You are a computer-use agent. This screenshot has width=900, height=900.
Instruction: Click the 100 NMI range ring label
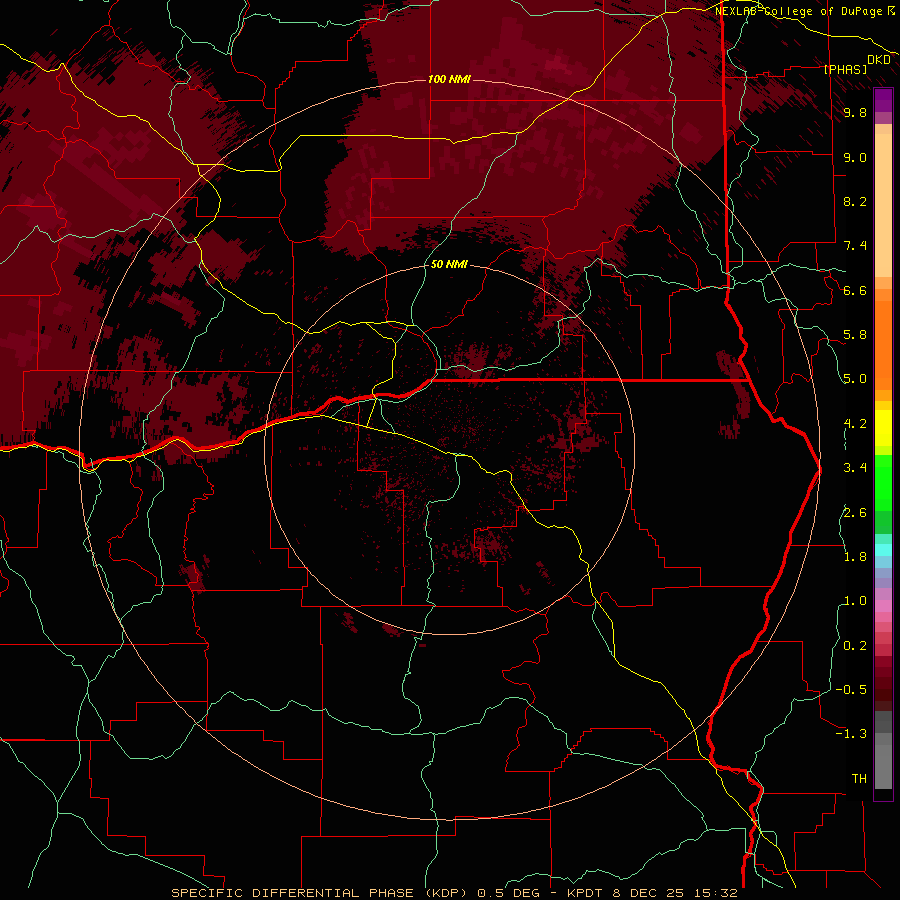pos(449,79)
